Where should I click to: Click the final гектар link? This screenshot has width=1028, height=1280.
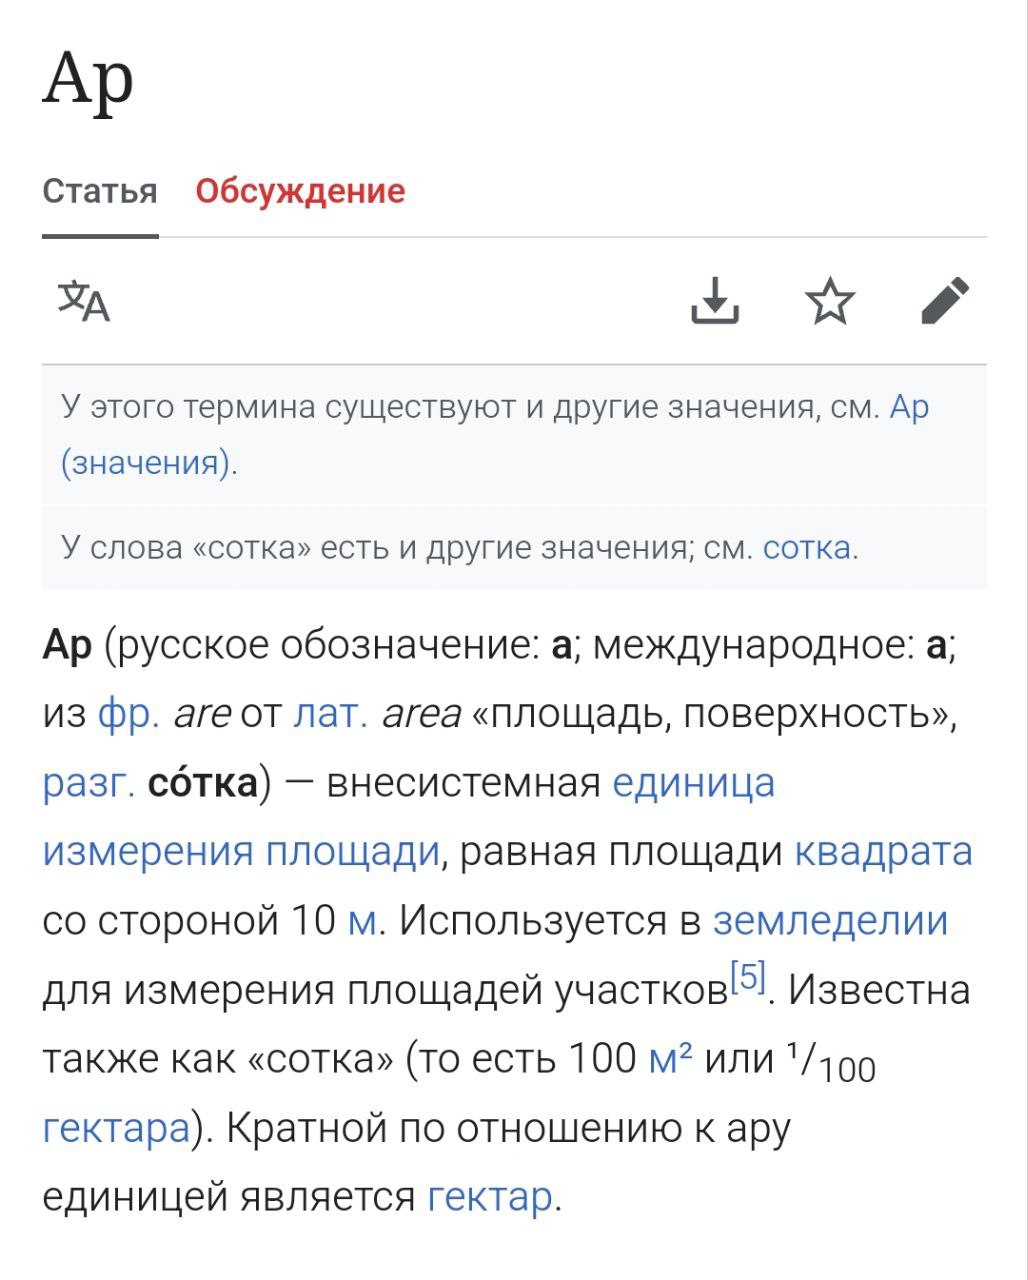pos(490,1196)
